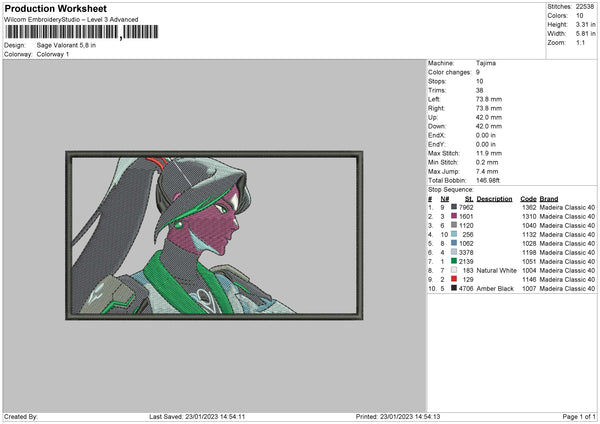Click the green swatch with code 1051
The image size is (600, 424).
[454, 261]
